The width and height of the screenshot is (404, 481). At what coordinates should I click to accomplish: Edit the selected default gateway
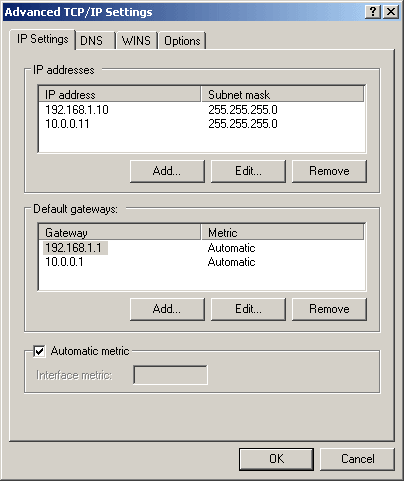coord(248,309)
